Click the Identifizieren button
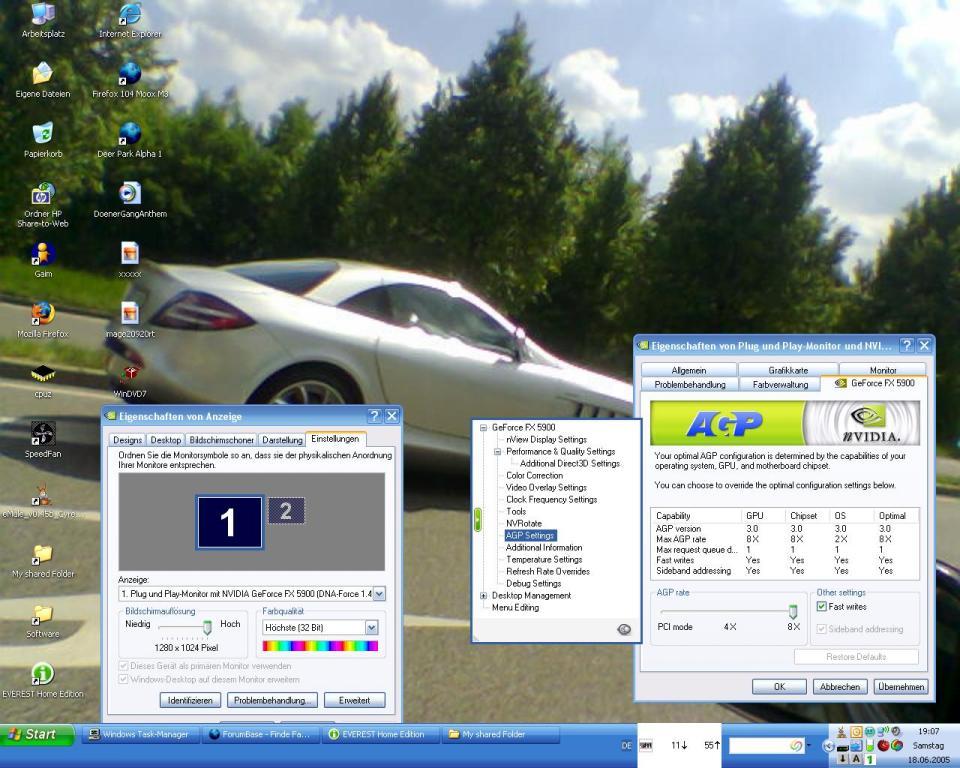 pyautogui.click(x=190, y=700)
